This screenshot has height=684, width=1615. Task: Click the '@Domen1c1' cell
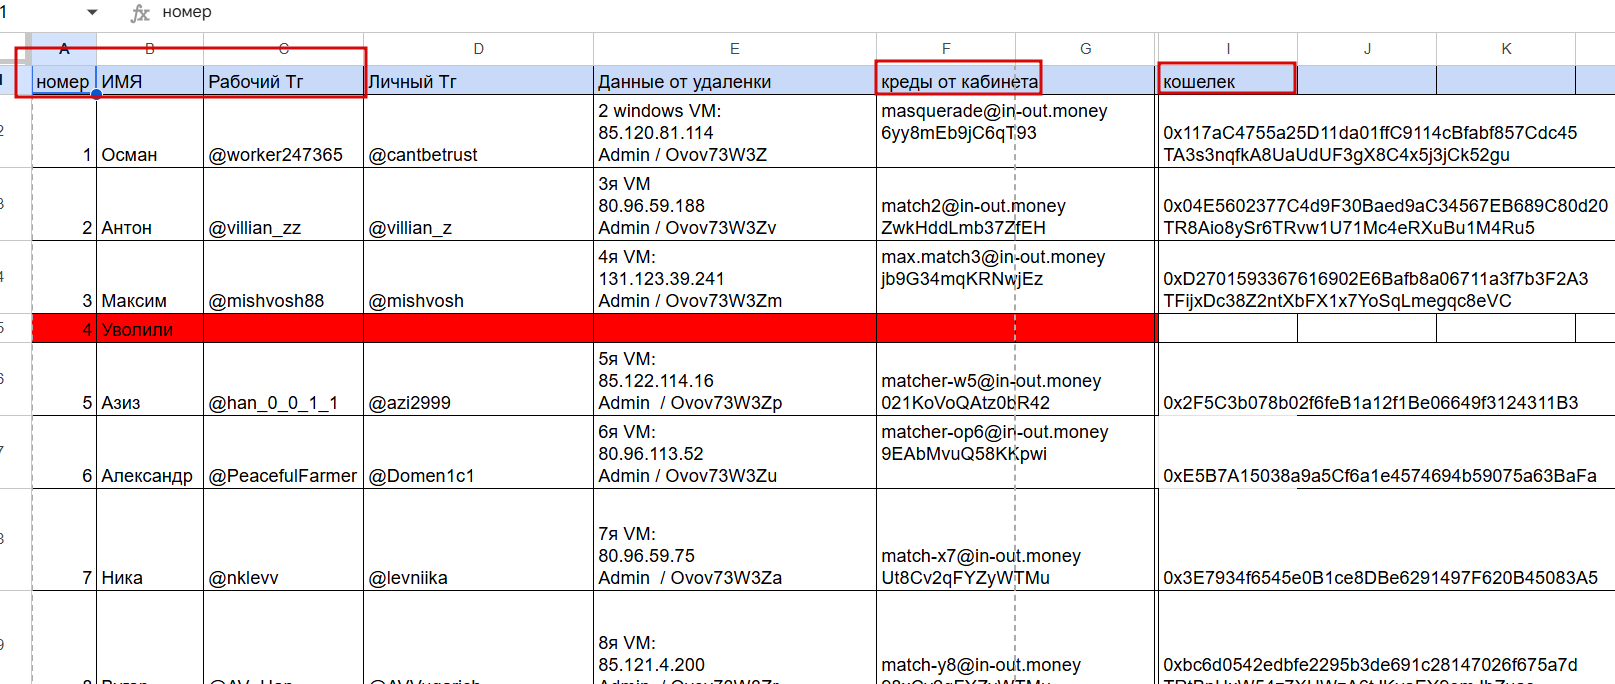point(478,452)
